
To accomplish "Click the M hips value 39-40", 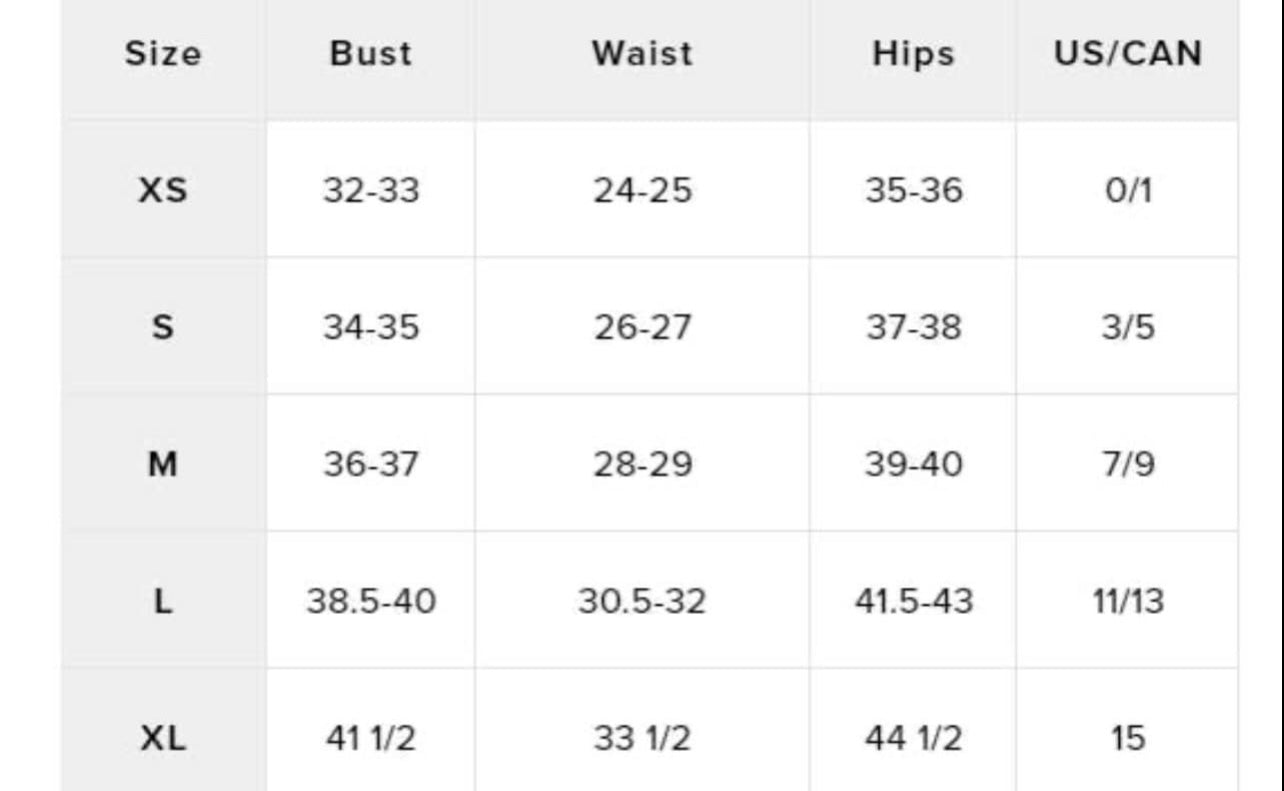I will click(913, 464).
